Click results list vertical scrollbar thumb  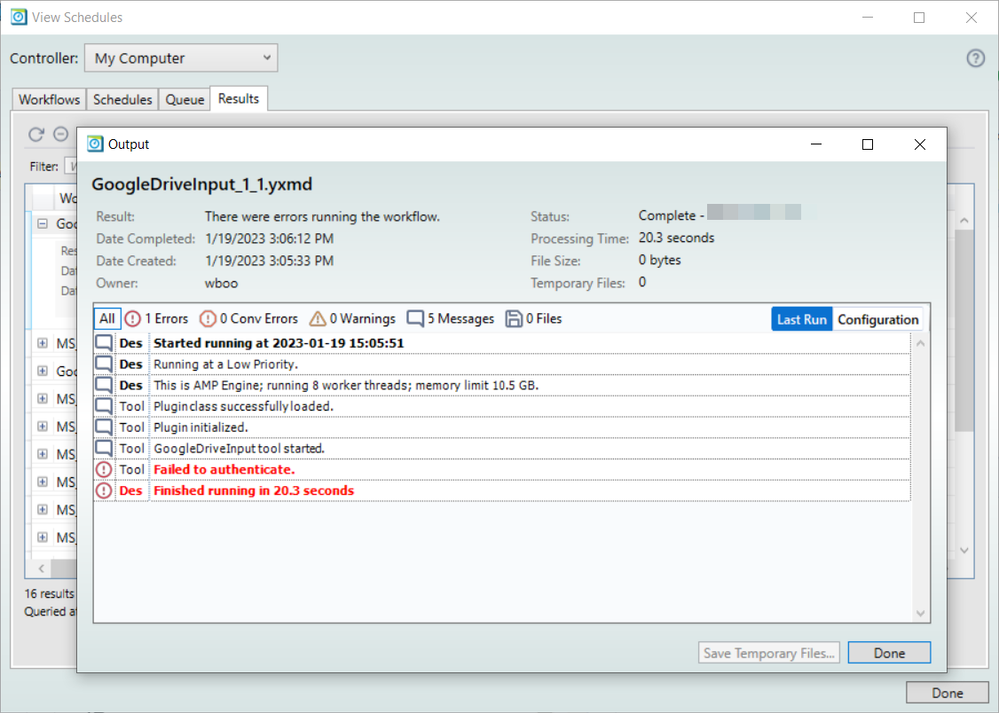[964, 330]
